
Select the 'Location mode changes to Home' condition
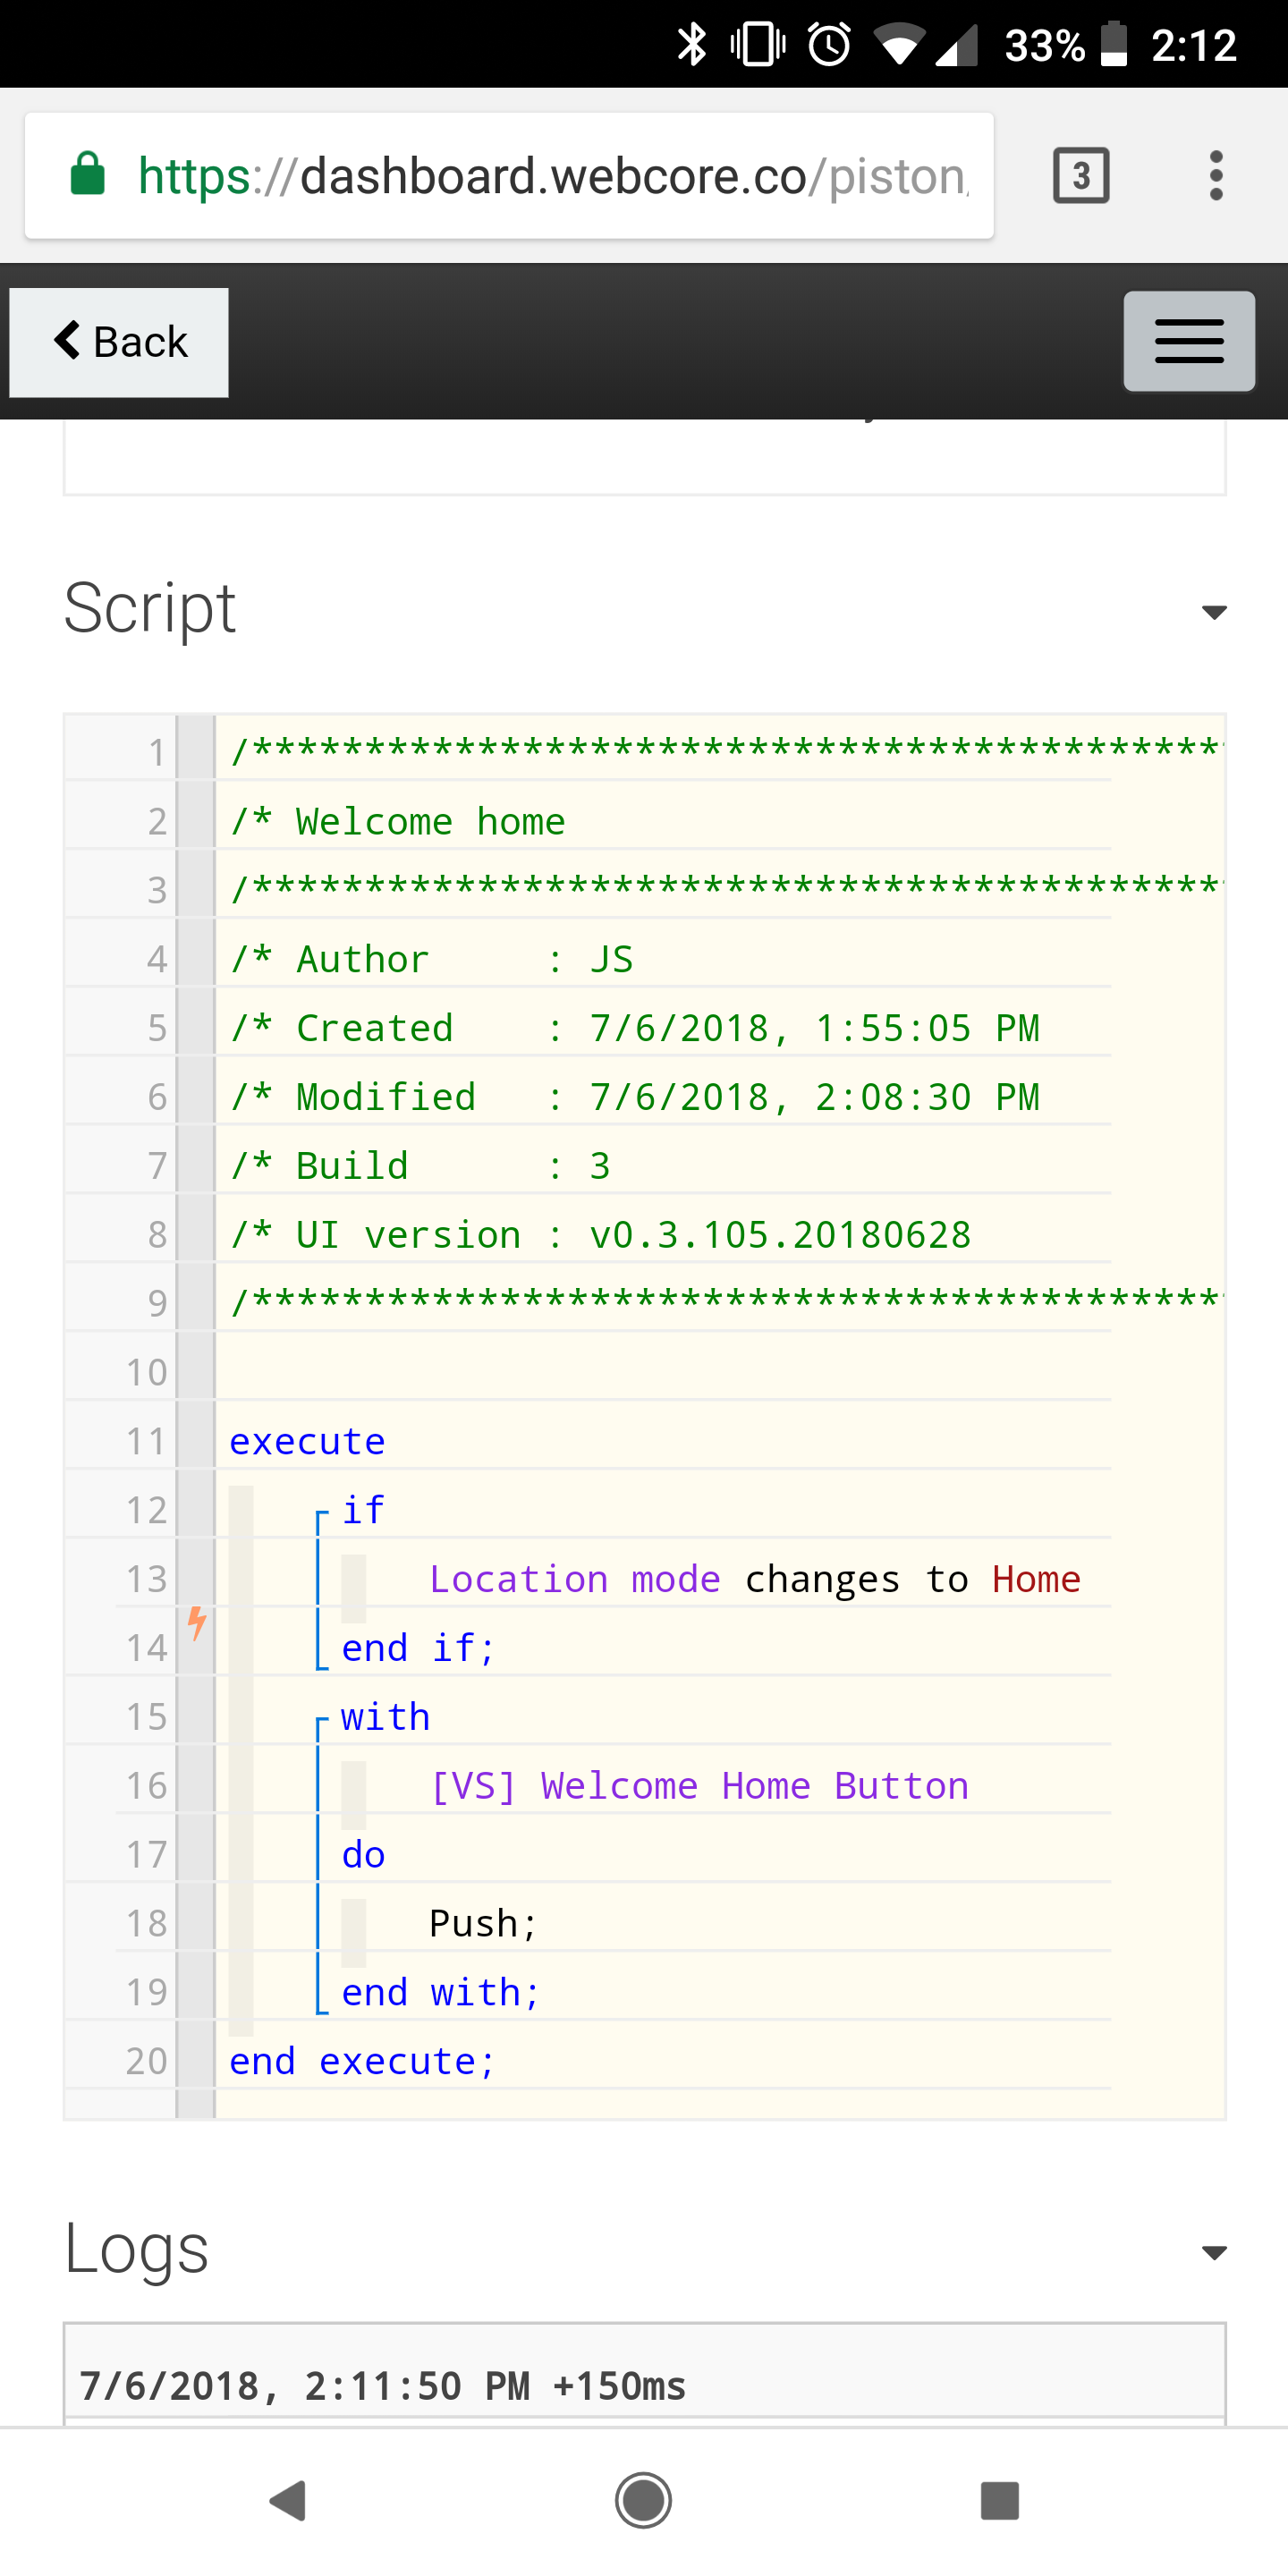point(755,1579)
